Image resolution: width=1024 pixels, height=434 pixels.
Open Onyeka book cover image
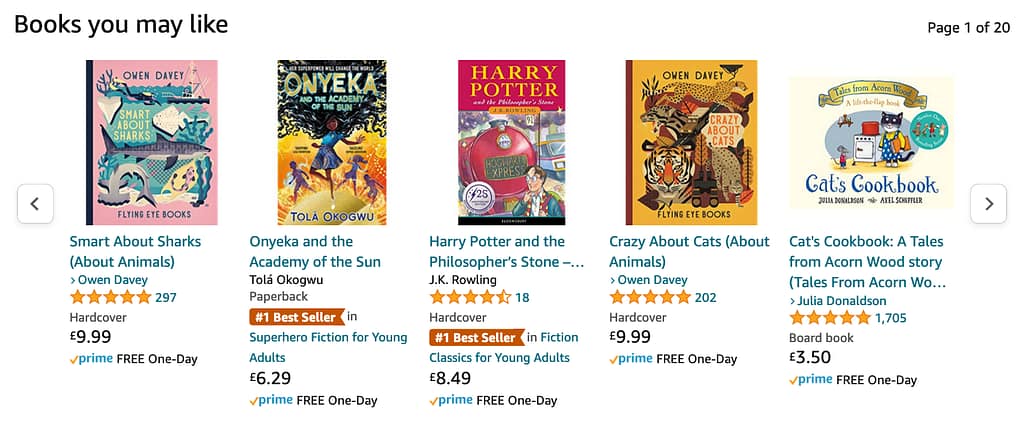click(331, 142)
